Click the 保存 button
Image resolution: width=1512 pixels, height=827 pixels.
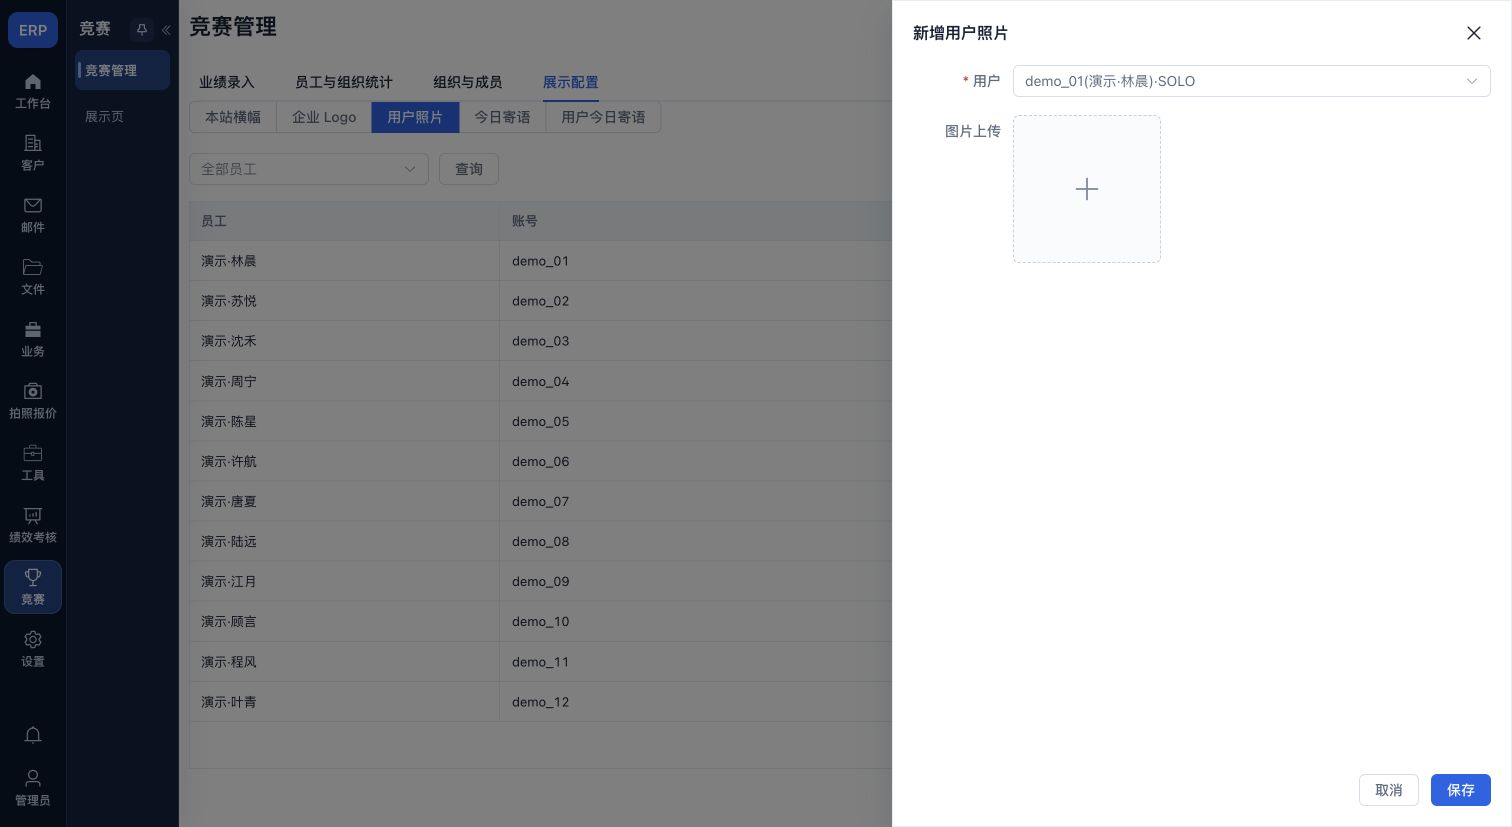coord(1461,790)
